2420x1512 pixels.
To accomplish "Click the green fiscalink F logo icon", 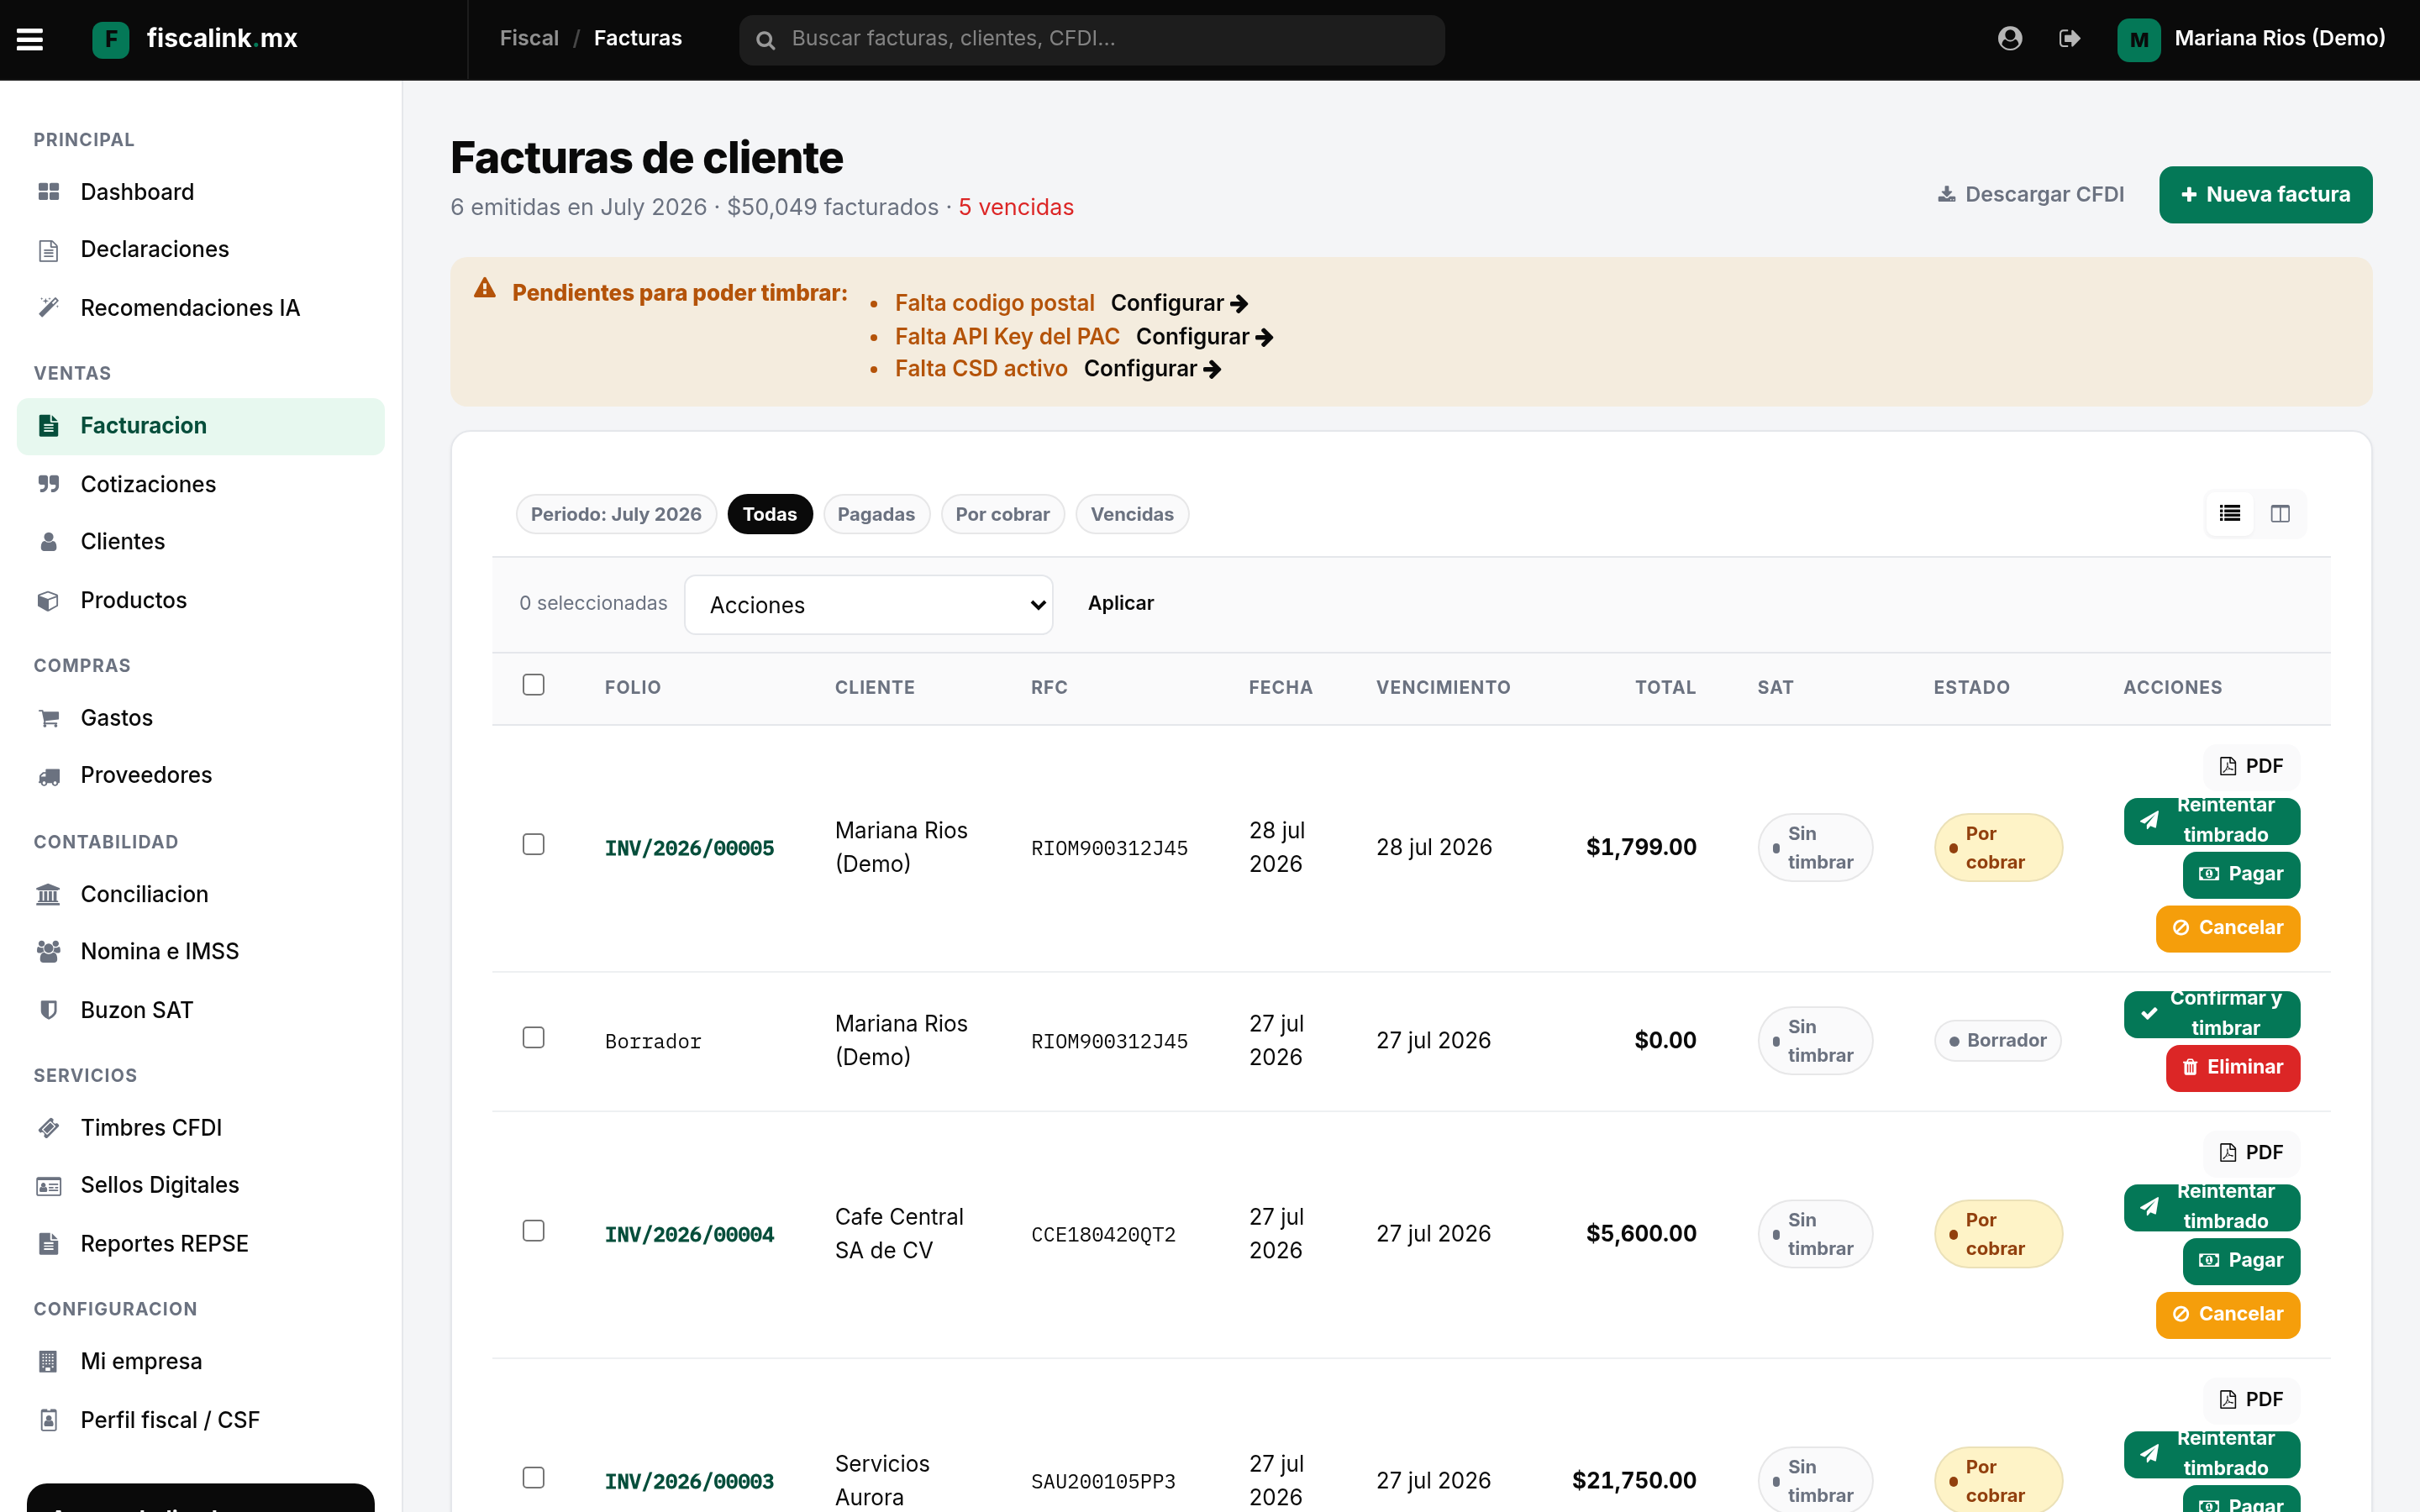I will point(111,39).
